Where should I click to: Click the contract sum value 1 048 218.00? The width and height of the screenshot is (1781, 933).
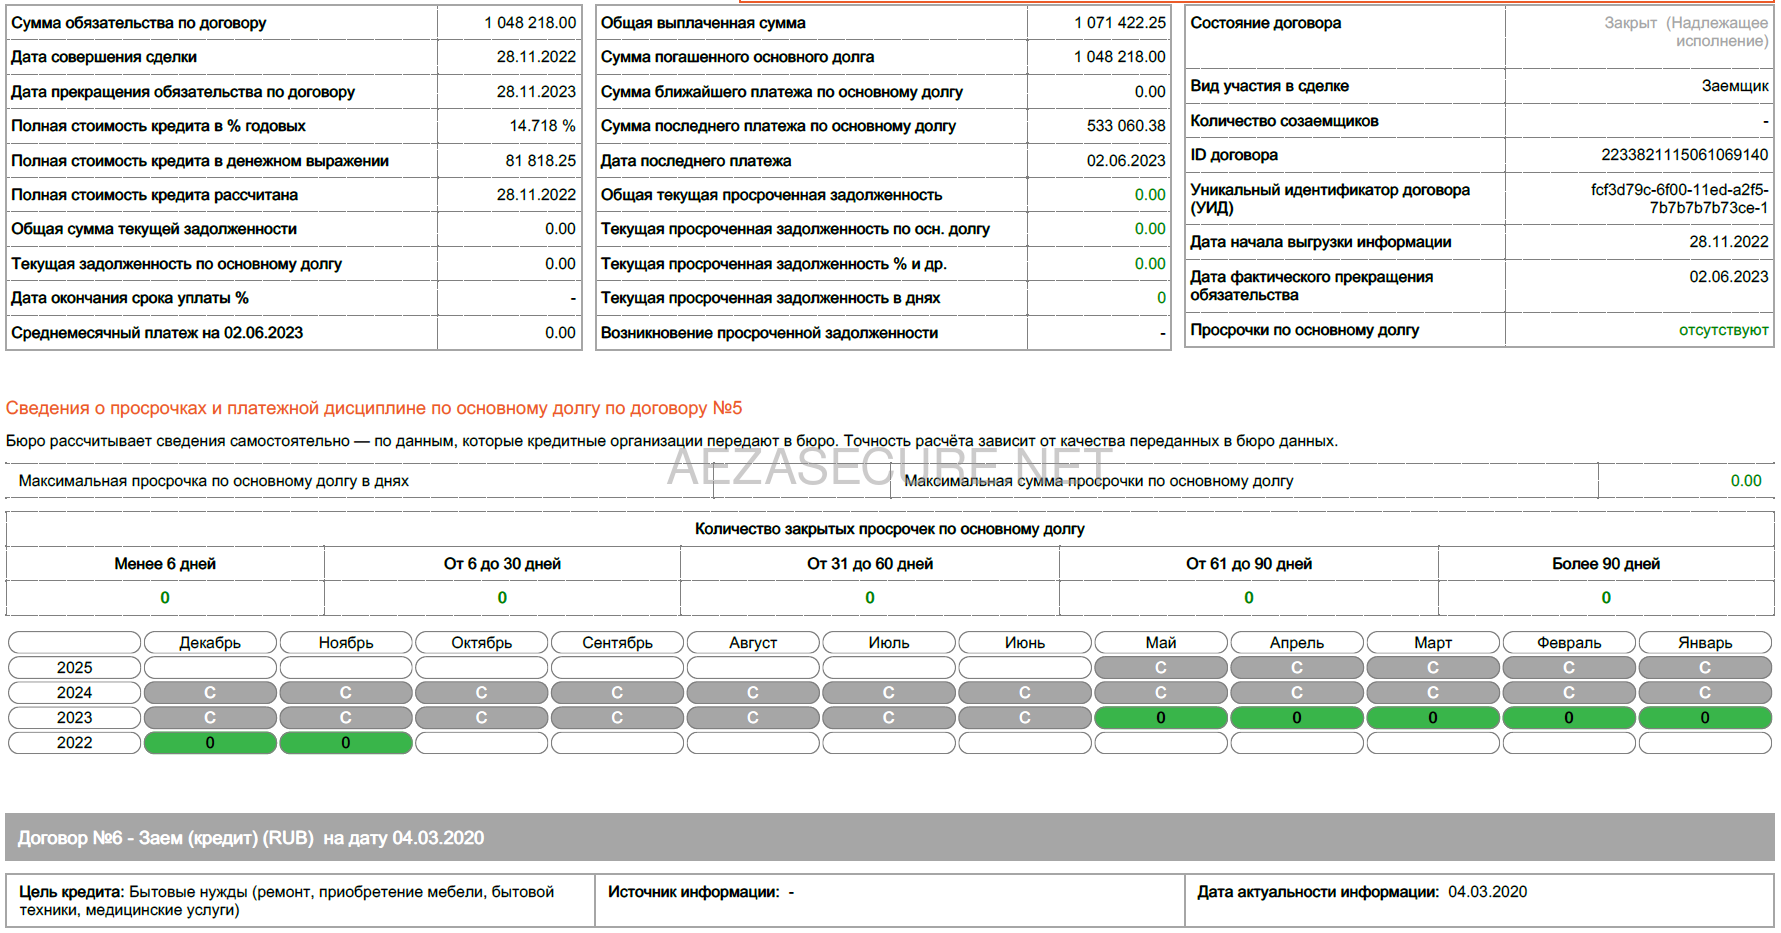click(x=530, y=23)
